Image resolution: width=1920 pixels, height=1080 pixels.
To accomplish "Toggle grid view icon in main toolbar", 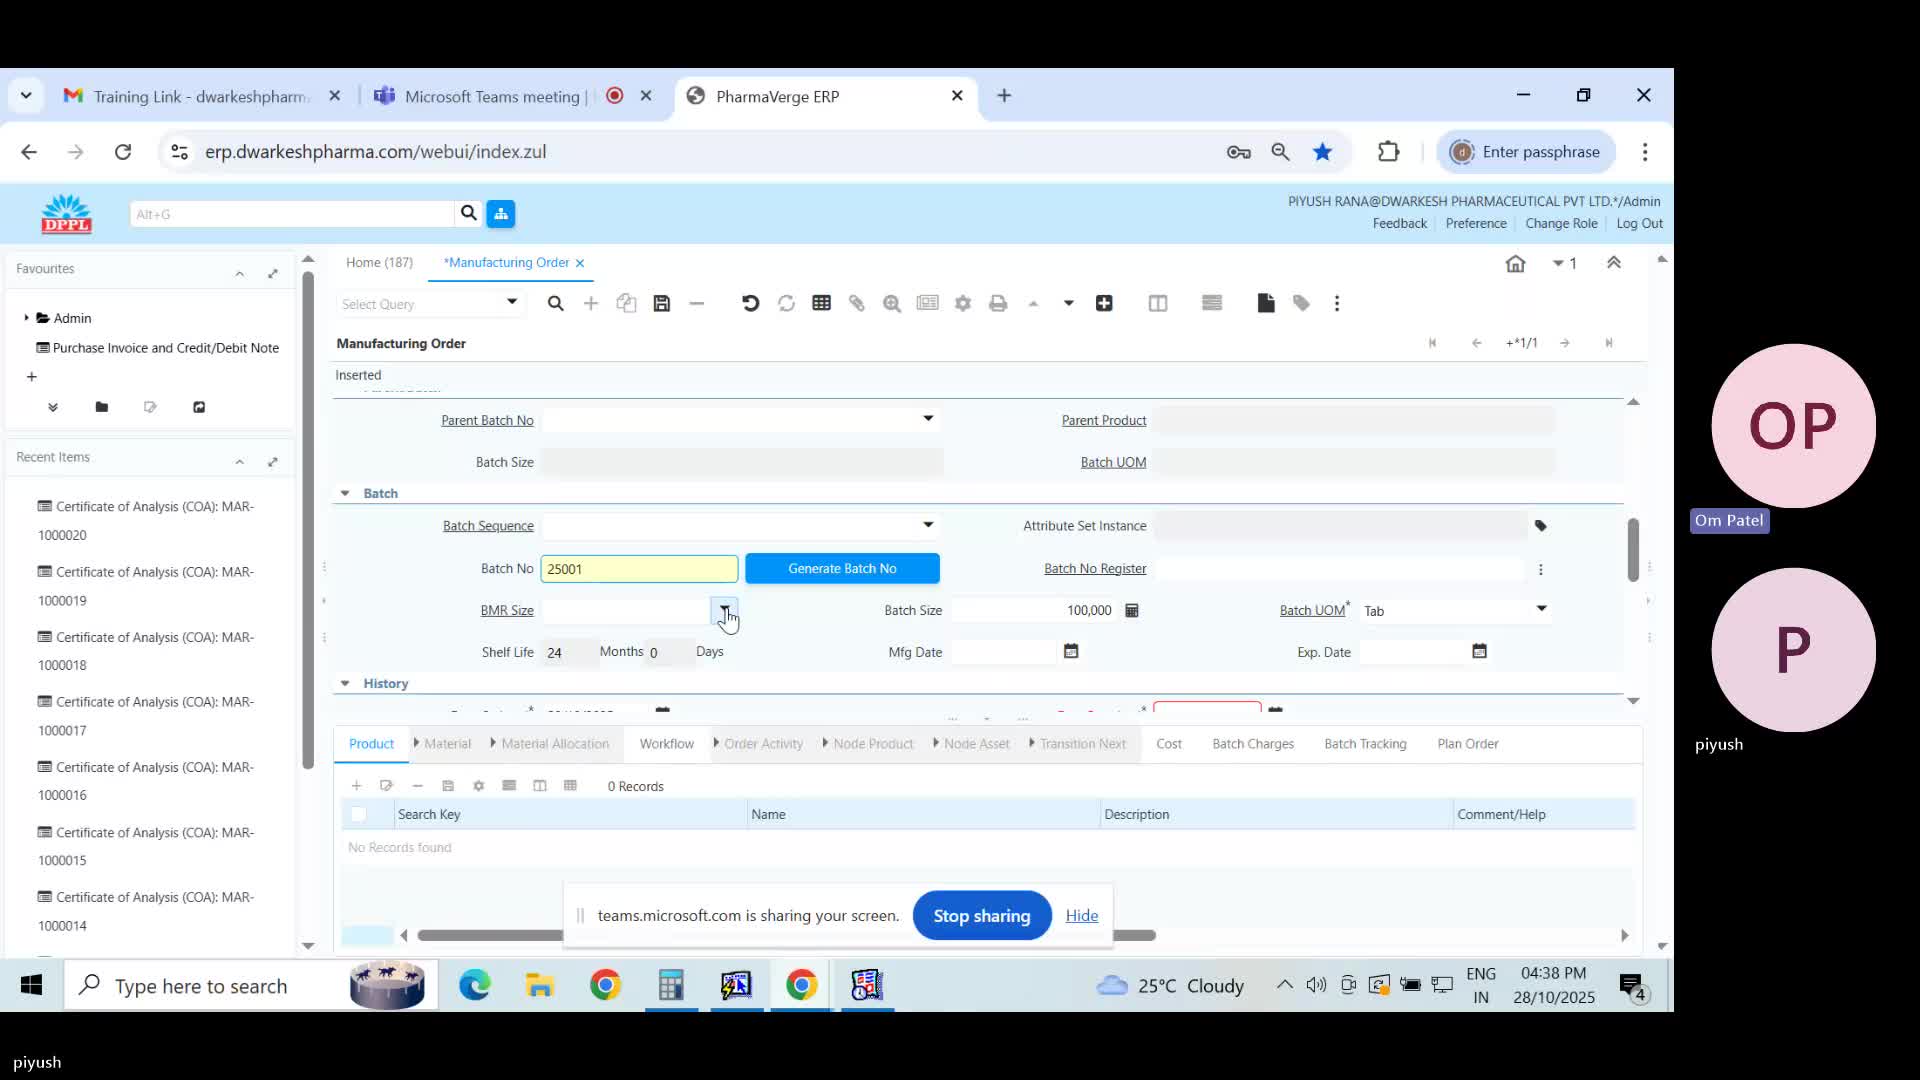I will click(822, 303).
